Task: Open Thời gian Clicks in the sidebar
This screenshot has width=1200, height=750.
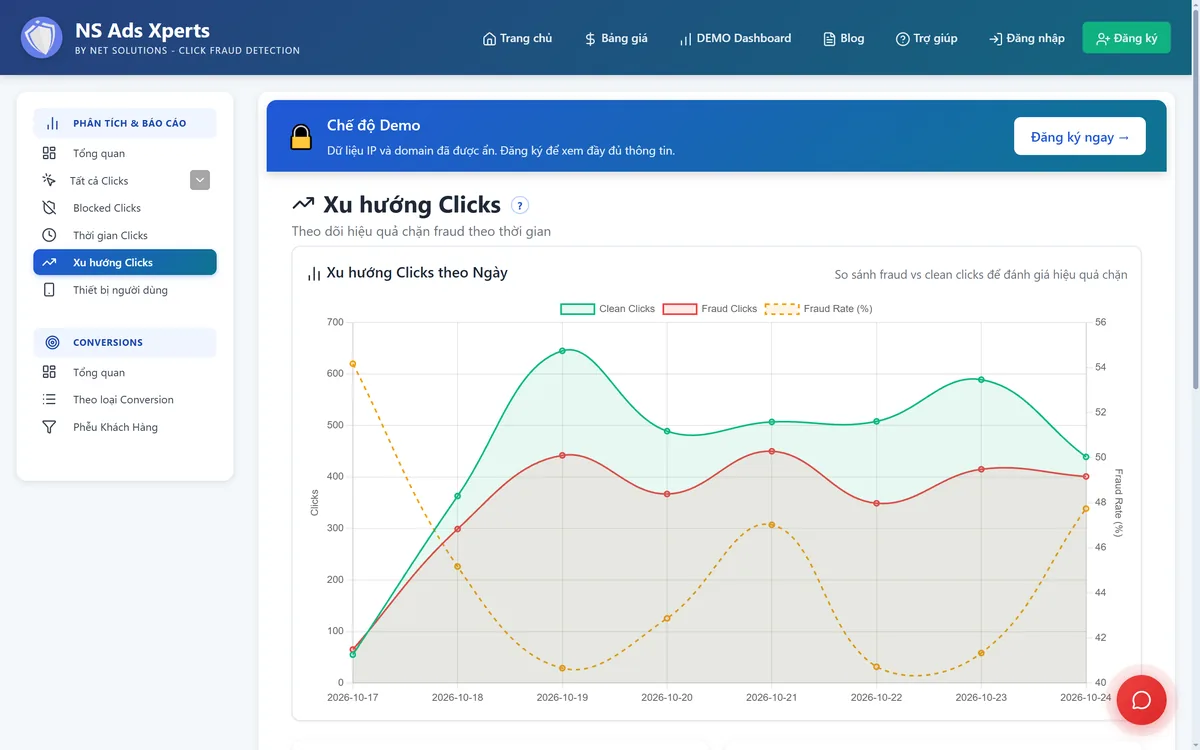Action: [125, 235]
